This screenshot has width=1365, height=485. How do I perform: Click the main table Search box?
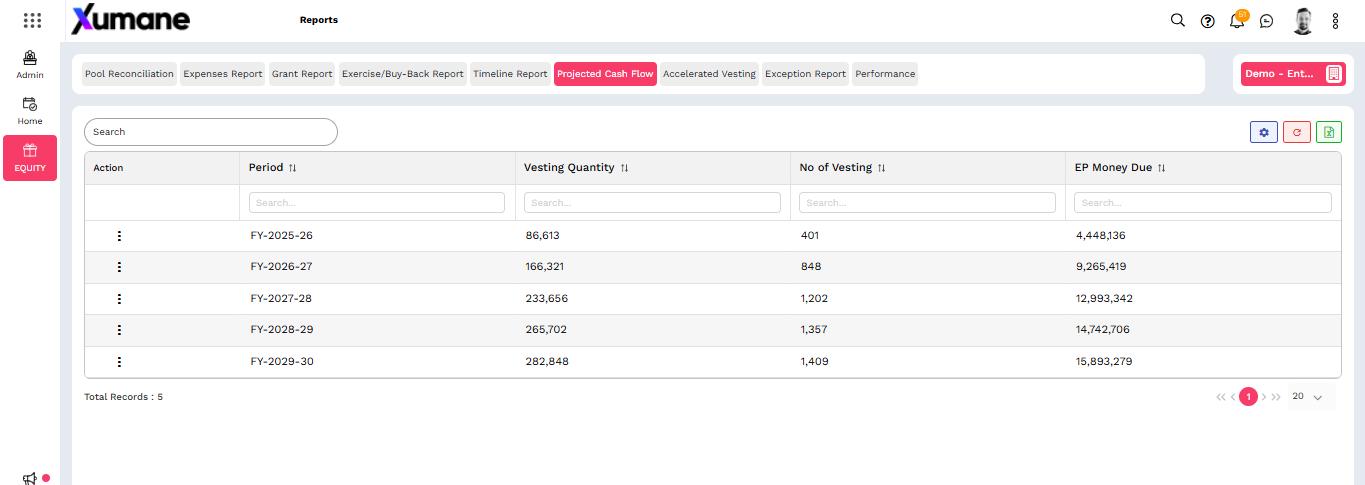pos(211,132)
